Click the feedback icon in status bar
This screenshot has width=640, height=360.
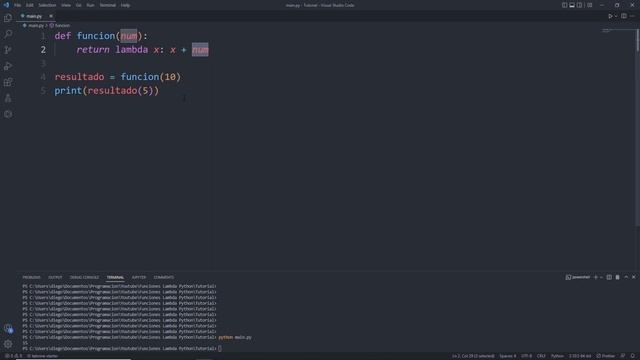[623, 356]
